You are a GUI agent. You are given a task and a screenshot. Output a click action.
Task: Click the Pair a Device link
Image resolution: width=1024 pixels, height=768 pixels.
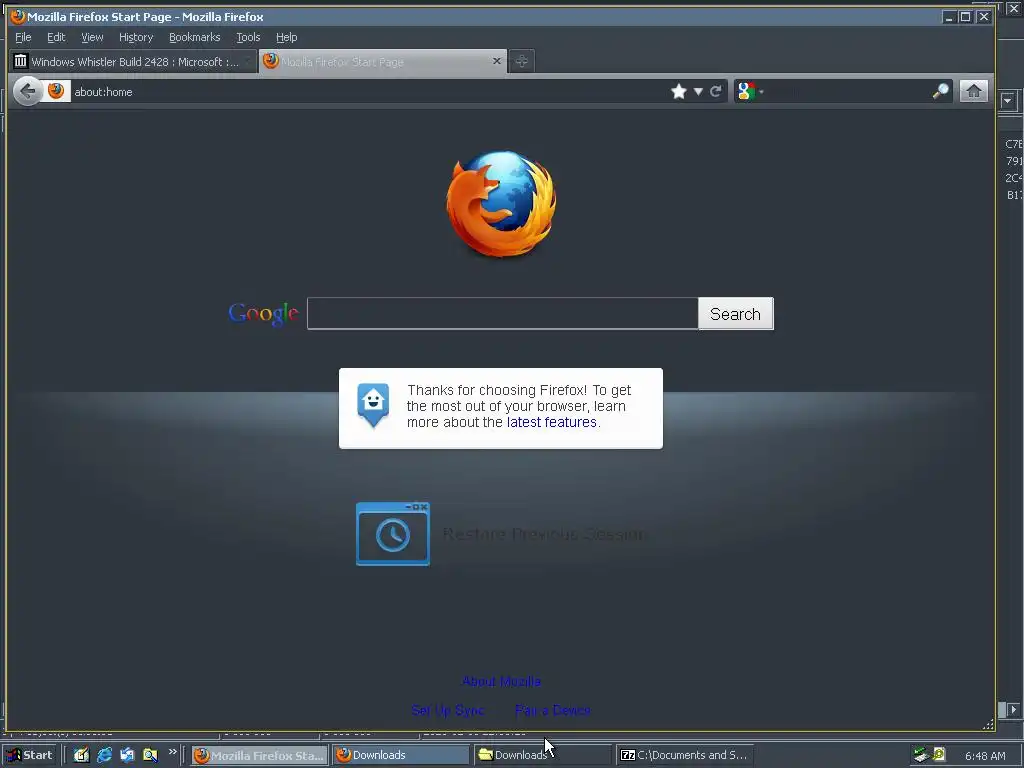click(x=552, y=710)
